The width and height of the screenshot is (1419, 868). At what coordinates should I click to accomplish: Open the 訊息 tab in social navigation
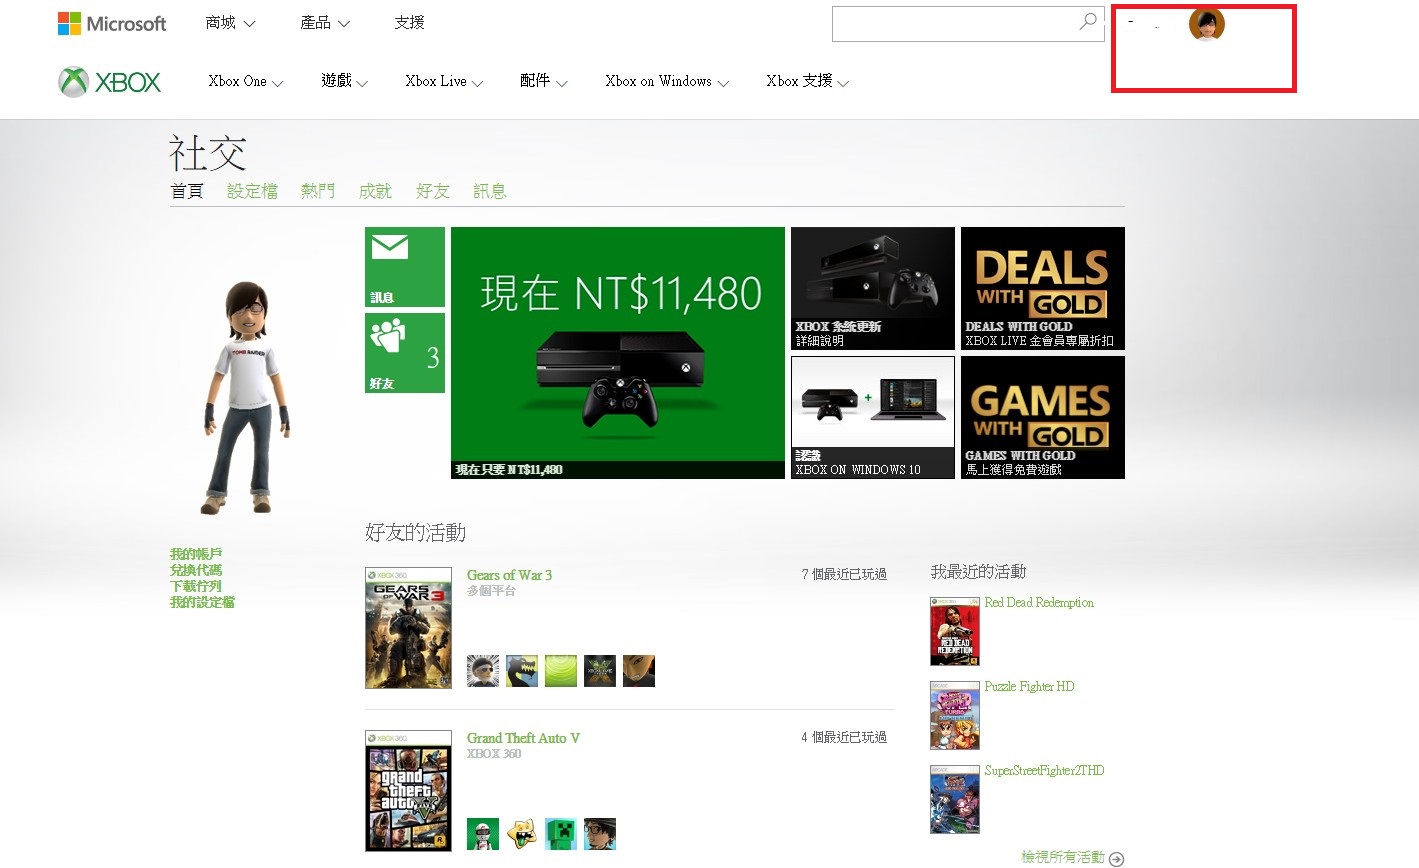click(x=490, y=191)
